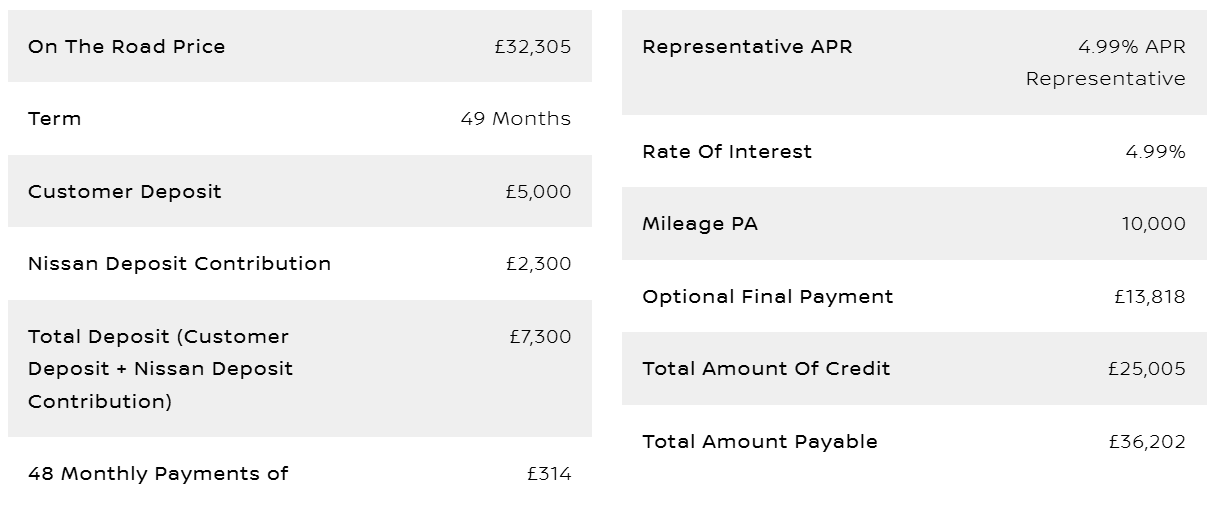Select the £314 monthly payment value

click(549, 473)
